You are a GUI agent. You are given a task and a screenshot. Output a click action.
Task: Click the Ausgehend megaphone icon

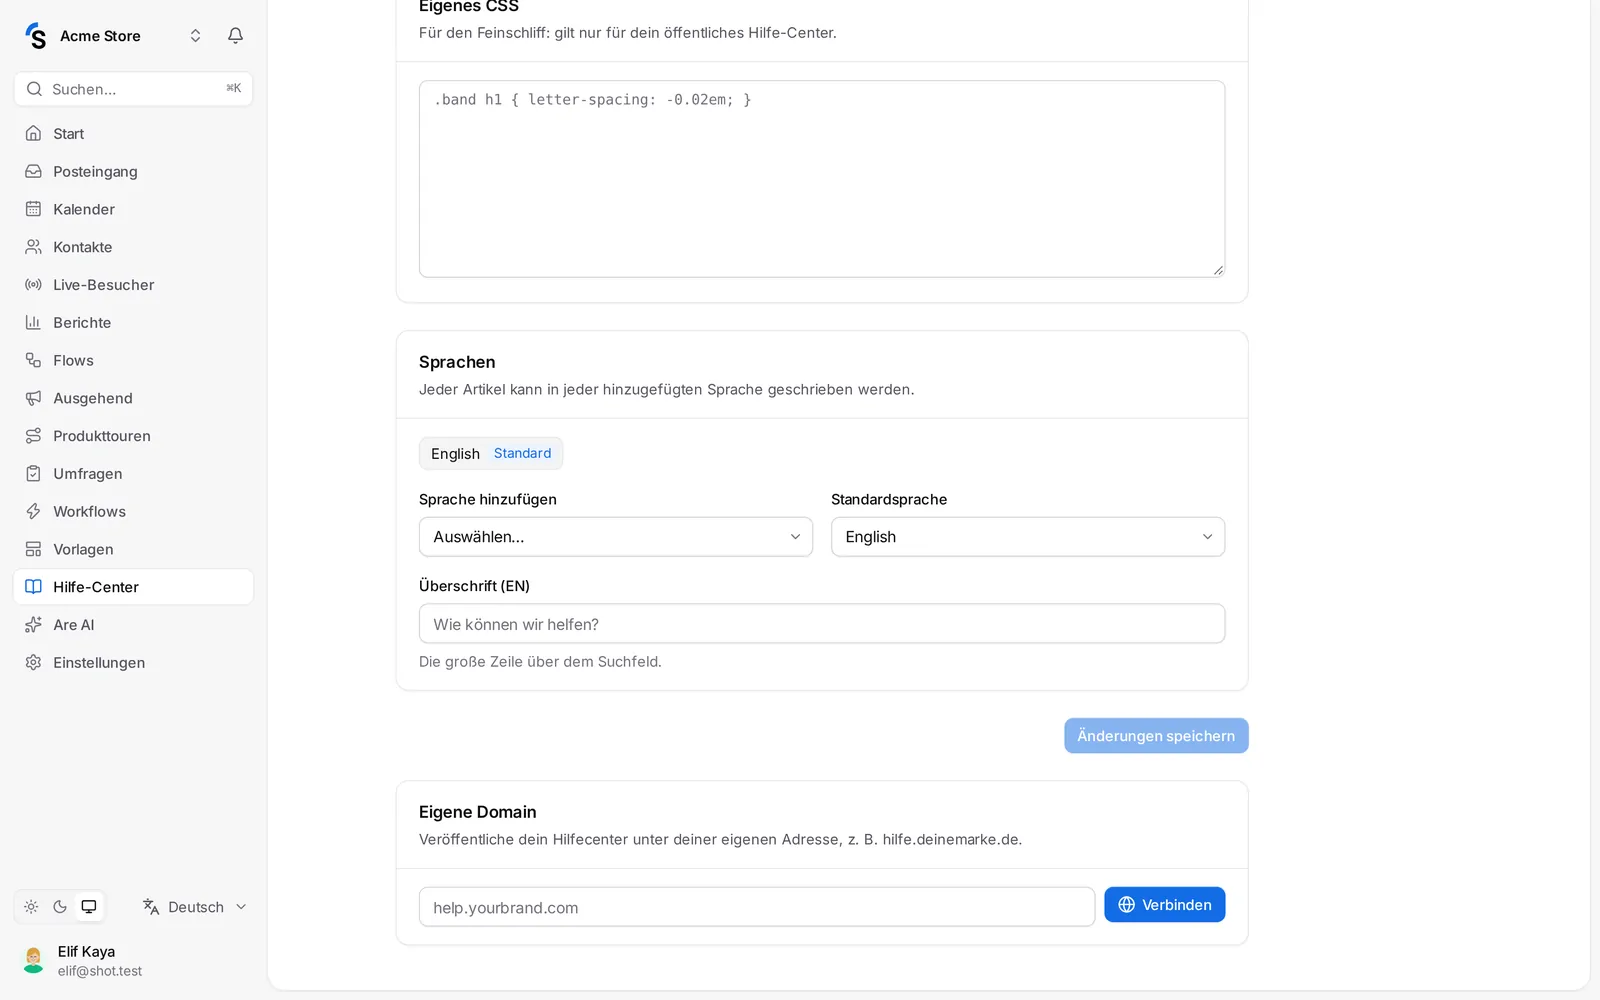(x=33, y=398)
